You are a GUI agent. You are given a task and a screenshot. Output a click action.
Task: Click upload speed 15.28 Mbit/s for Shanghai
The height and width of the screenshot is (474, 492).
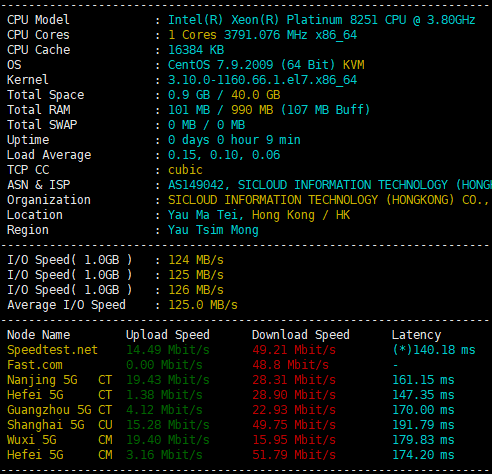pos(168,425)
